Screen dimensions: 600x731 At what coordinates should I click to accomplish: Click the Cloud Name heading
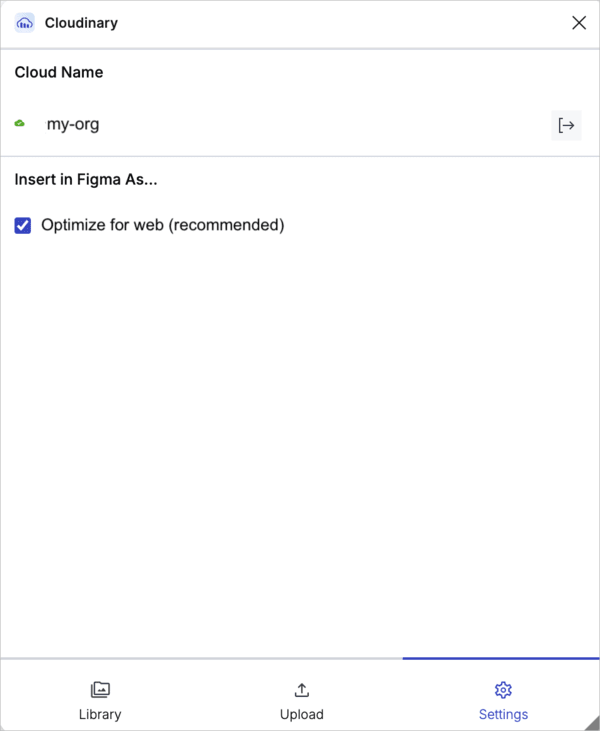tap(59, 72)
